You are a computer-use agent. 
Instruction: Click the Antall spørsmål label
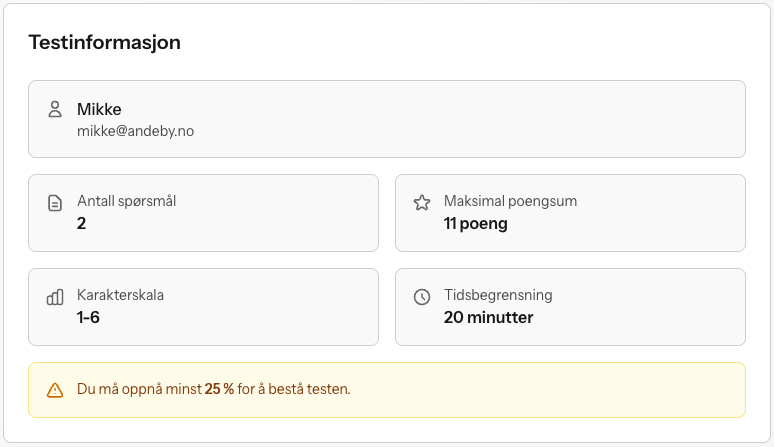coord(126,201)
